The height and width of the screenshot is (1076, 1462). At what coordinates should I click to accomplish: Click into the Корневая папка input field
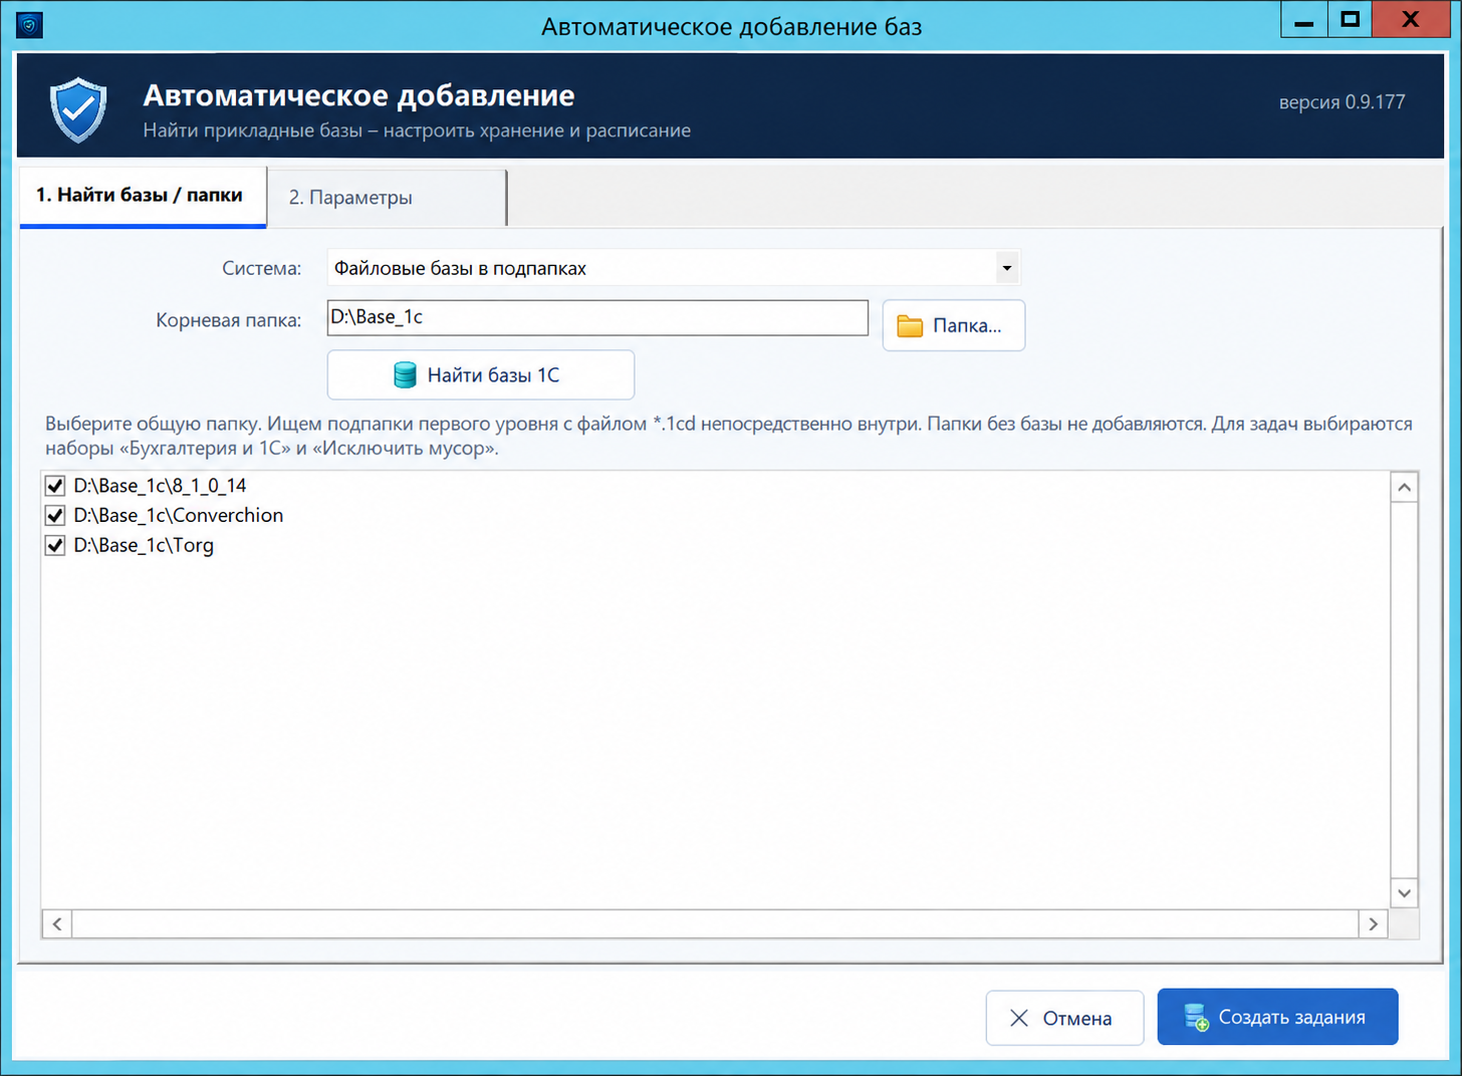(x=598, y=318)
